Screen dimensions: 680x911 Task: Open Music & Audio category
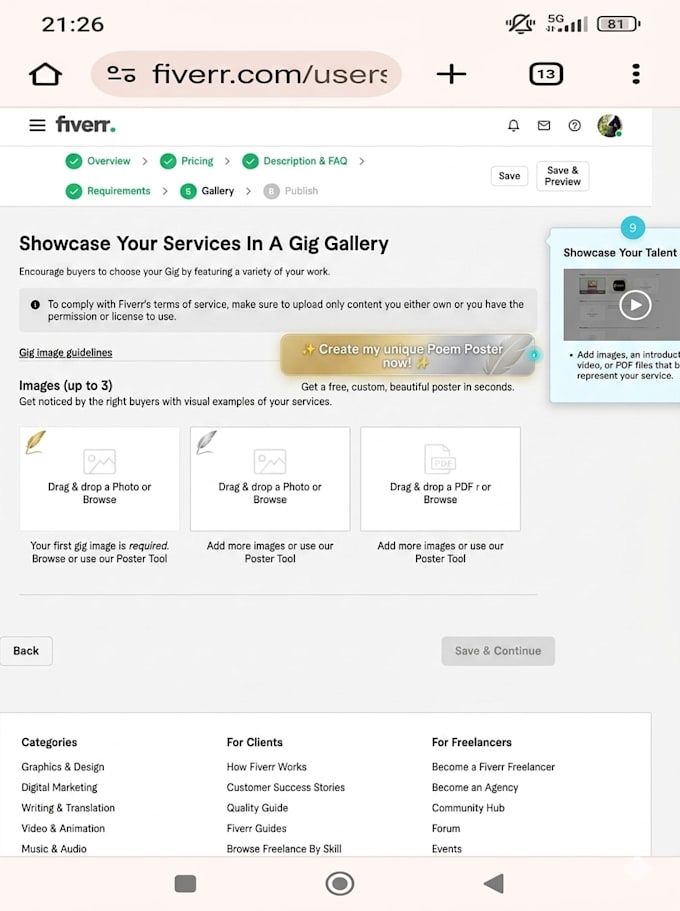[53, 849]
